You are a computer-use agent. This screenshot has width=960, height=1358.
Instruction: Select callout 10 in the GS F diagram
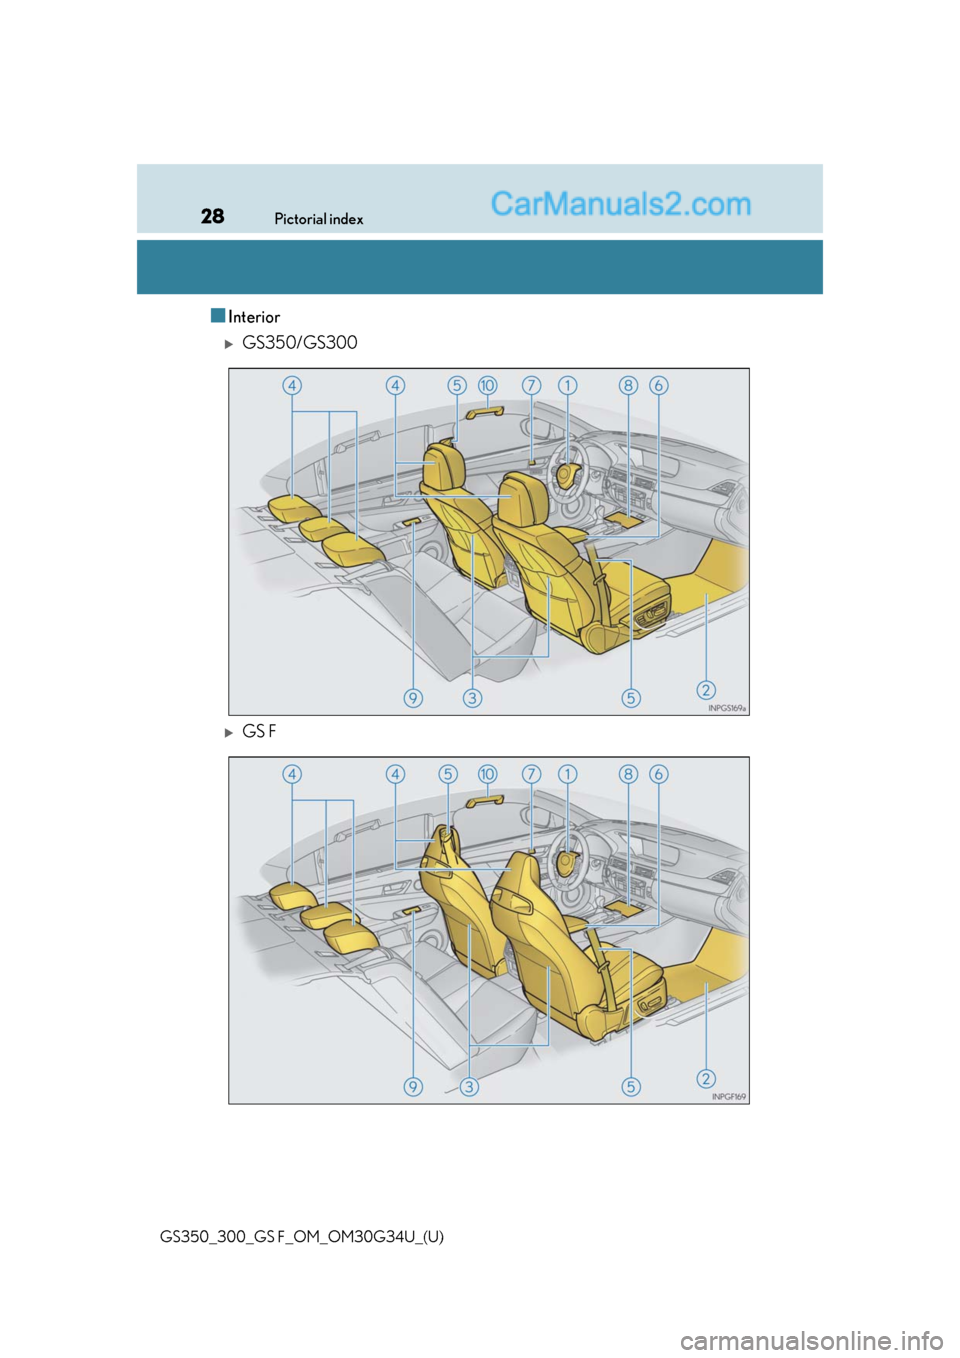487,774
